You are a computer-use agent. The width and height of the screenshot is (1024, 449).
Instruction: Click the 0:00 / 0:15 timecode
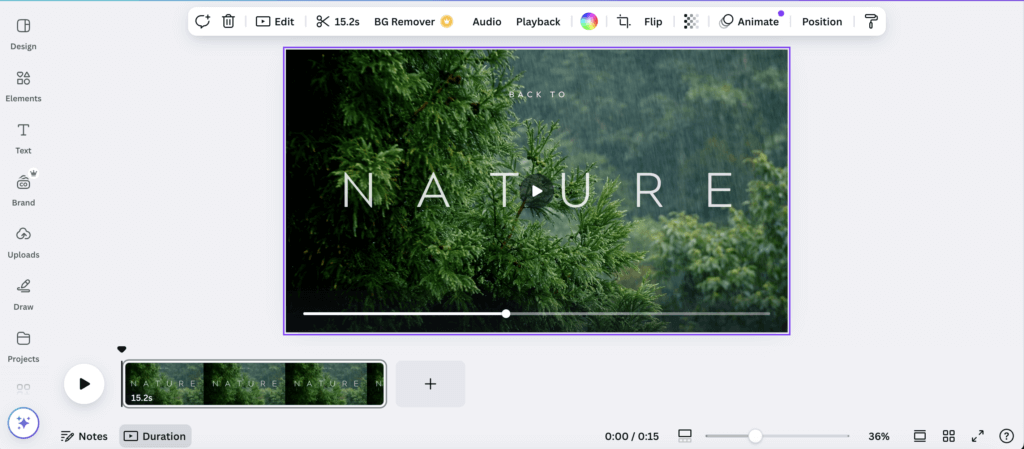click(632, 436)
